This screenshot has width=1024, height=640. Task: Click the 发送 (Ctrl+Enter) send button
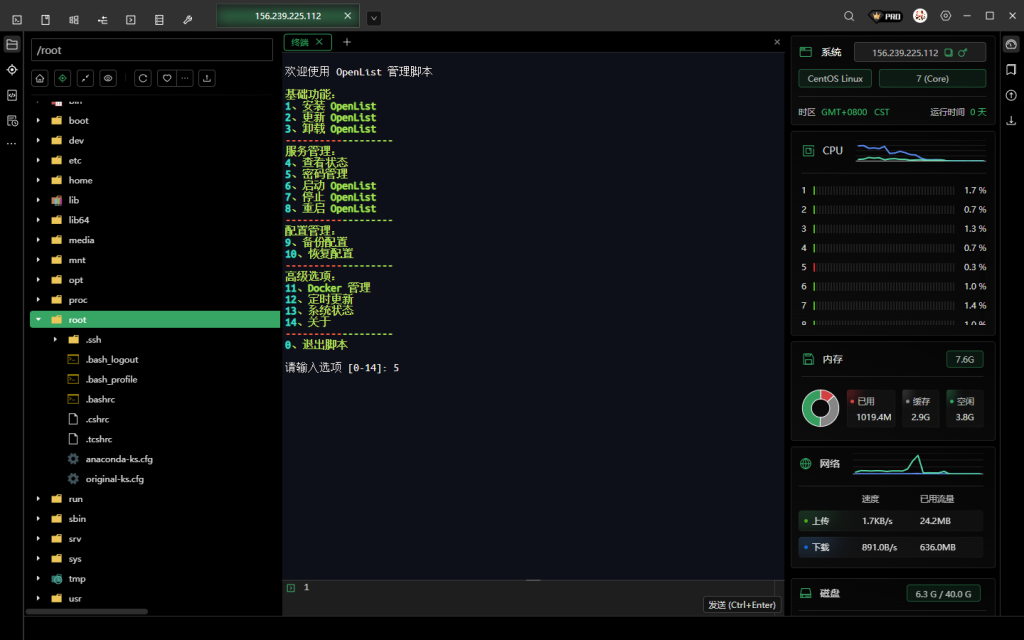point(742,604)
